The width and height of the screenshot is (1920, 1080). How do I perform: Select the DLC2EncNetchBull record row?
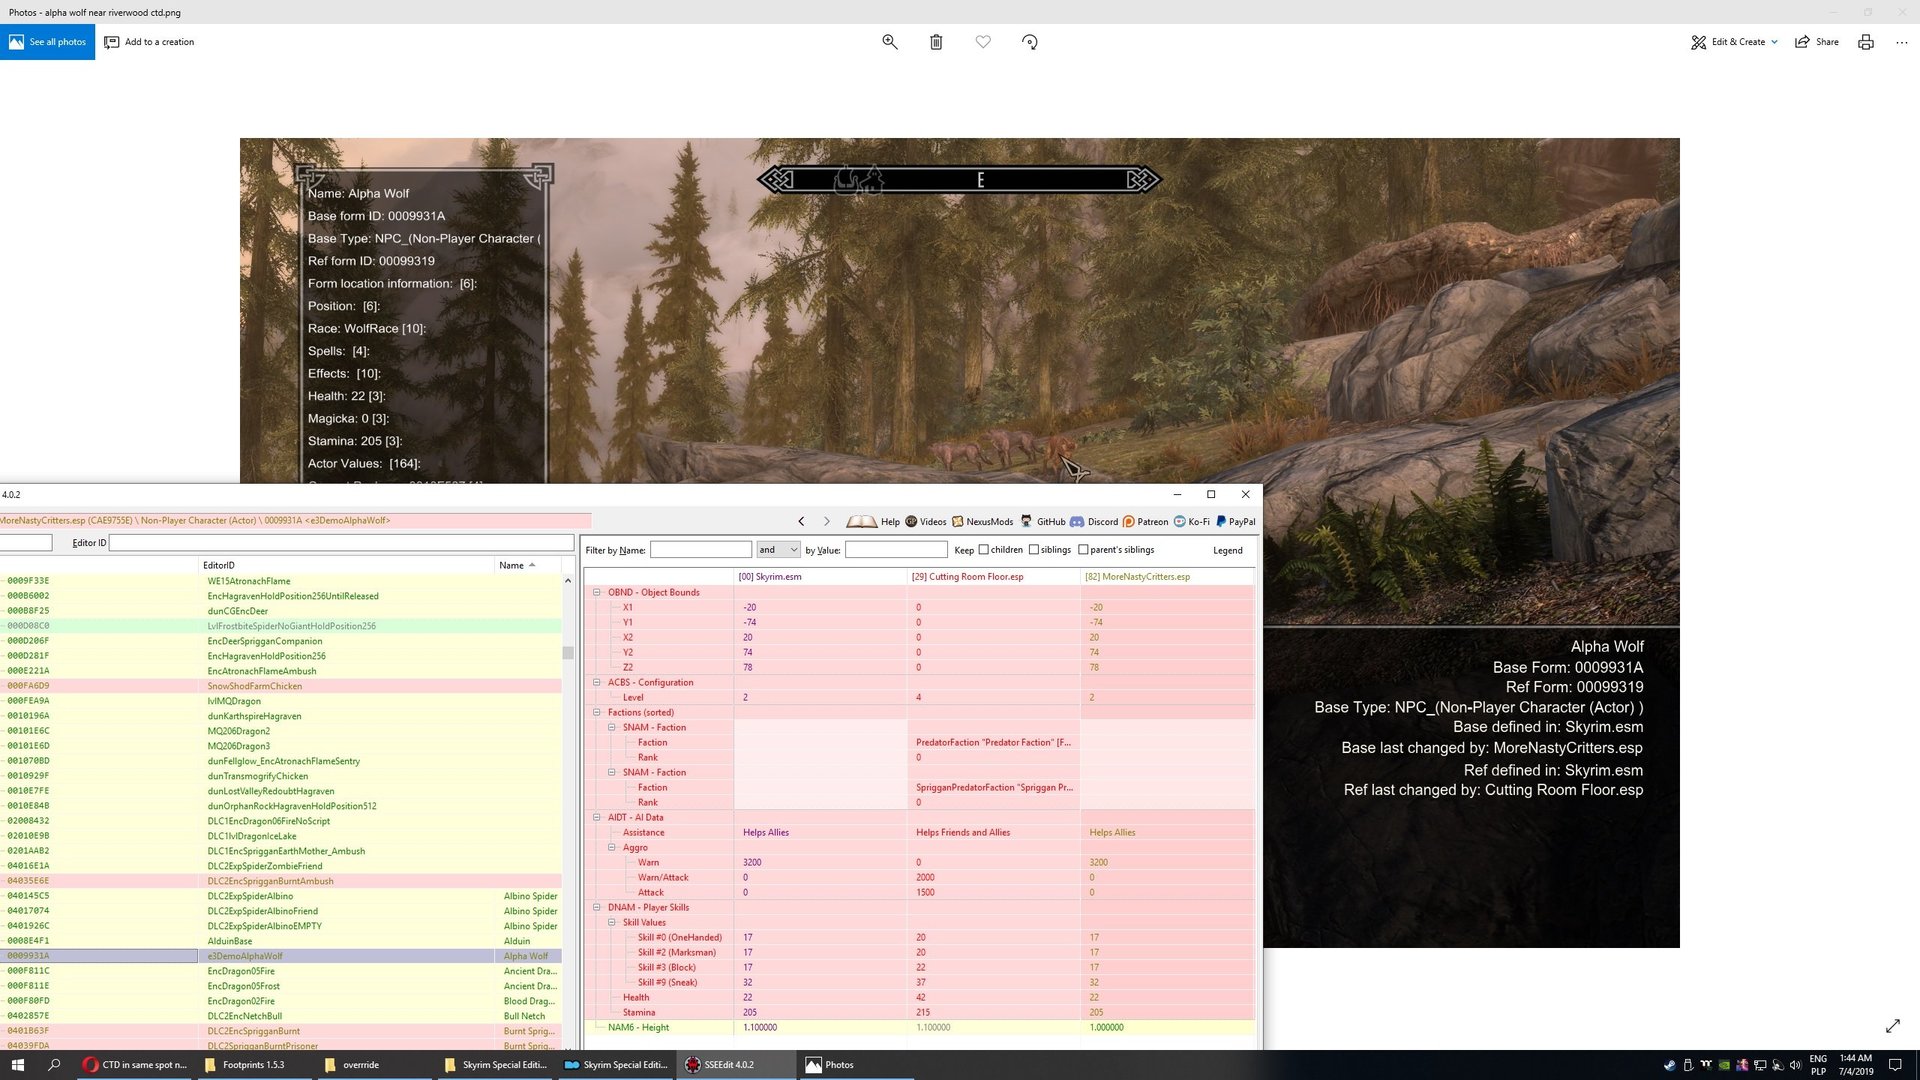point(281,1016)
